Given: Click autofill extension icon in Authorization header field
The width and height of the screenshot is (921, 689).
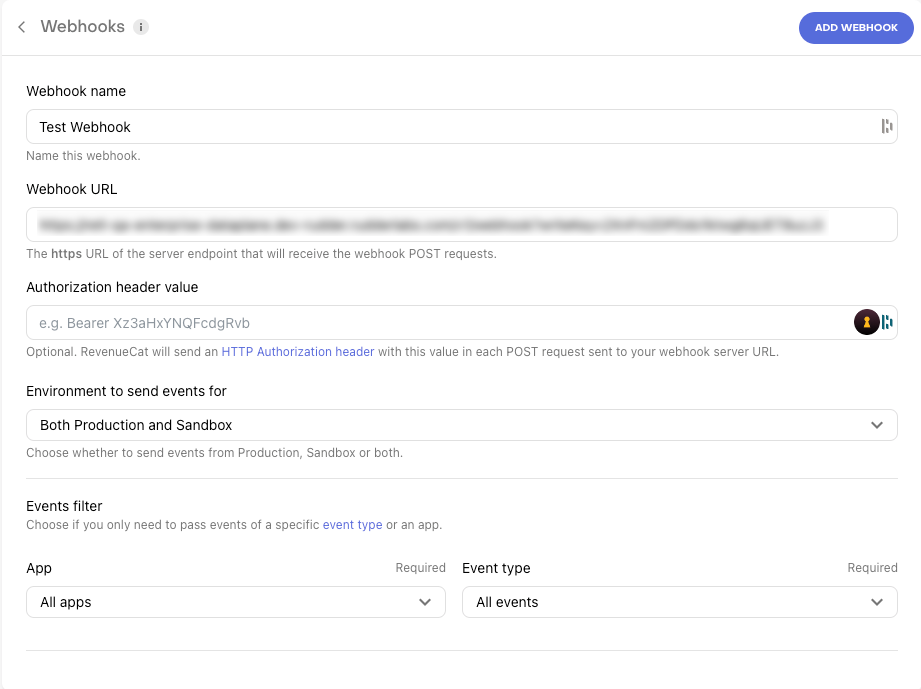Looking at the screenshot, I should 887,322.
